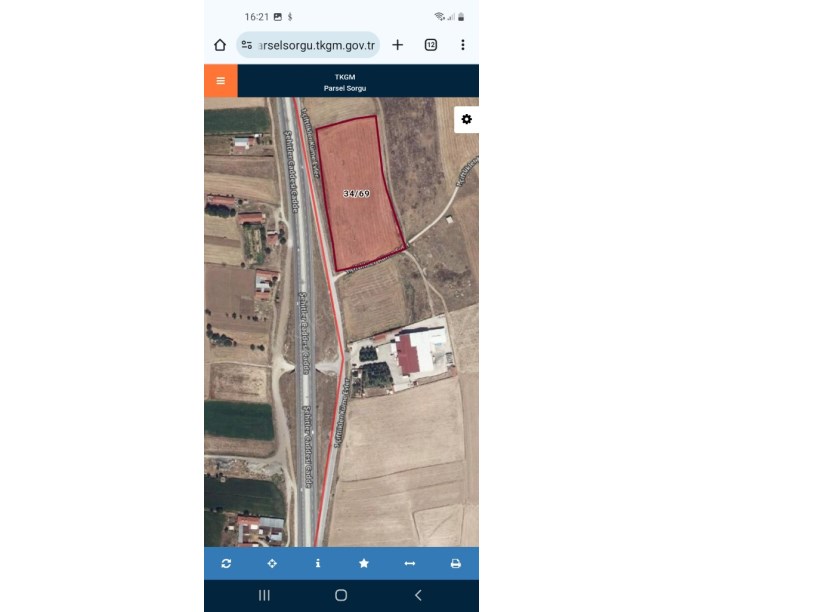Open browser three-dot overflow menu

[463, 45]
